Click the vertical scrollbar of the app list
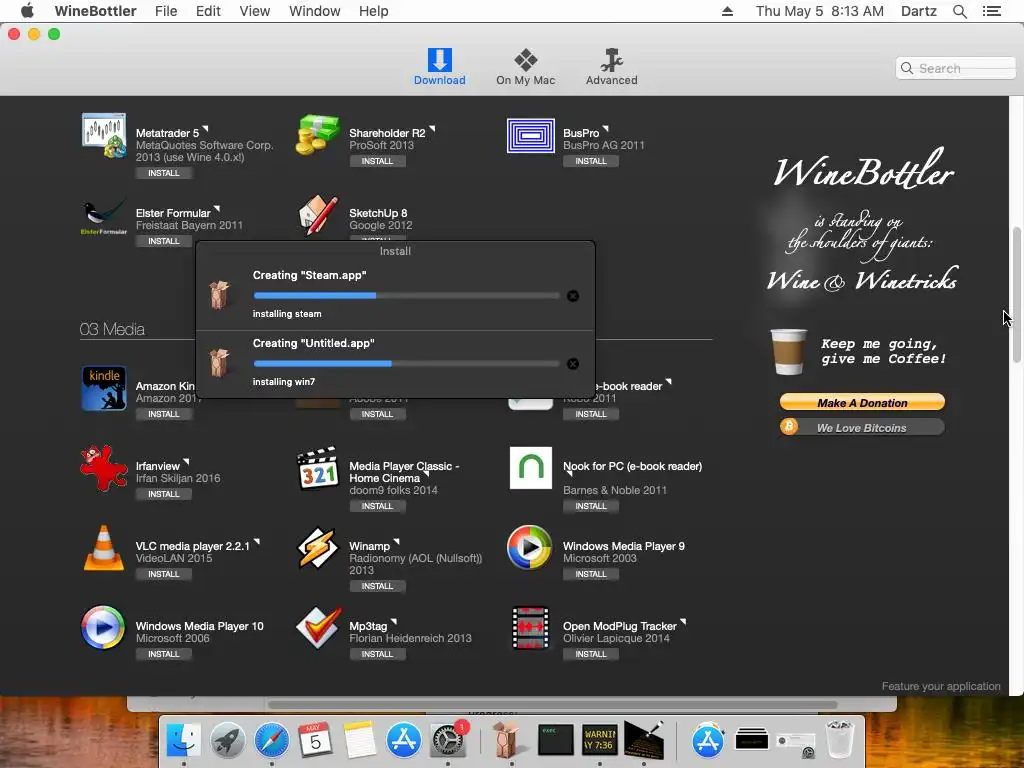This screenshot has height=768, width=1024. (1016, 295)
